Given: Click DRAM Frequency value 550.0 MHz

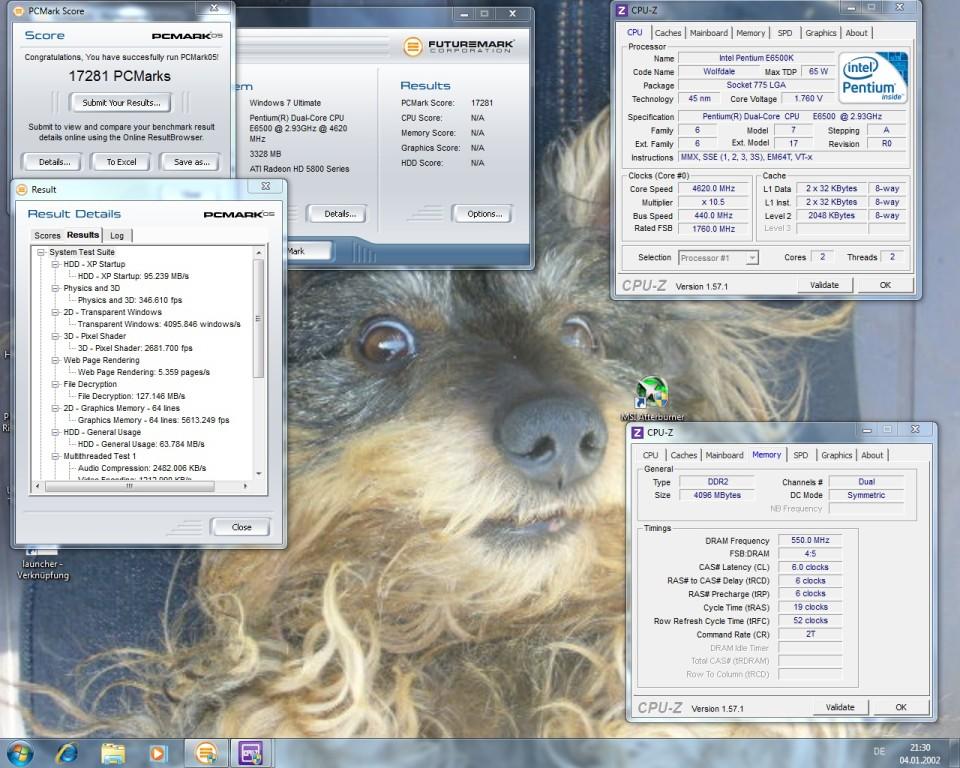Looking at the screenshot, I should (809, 540).
